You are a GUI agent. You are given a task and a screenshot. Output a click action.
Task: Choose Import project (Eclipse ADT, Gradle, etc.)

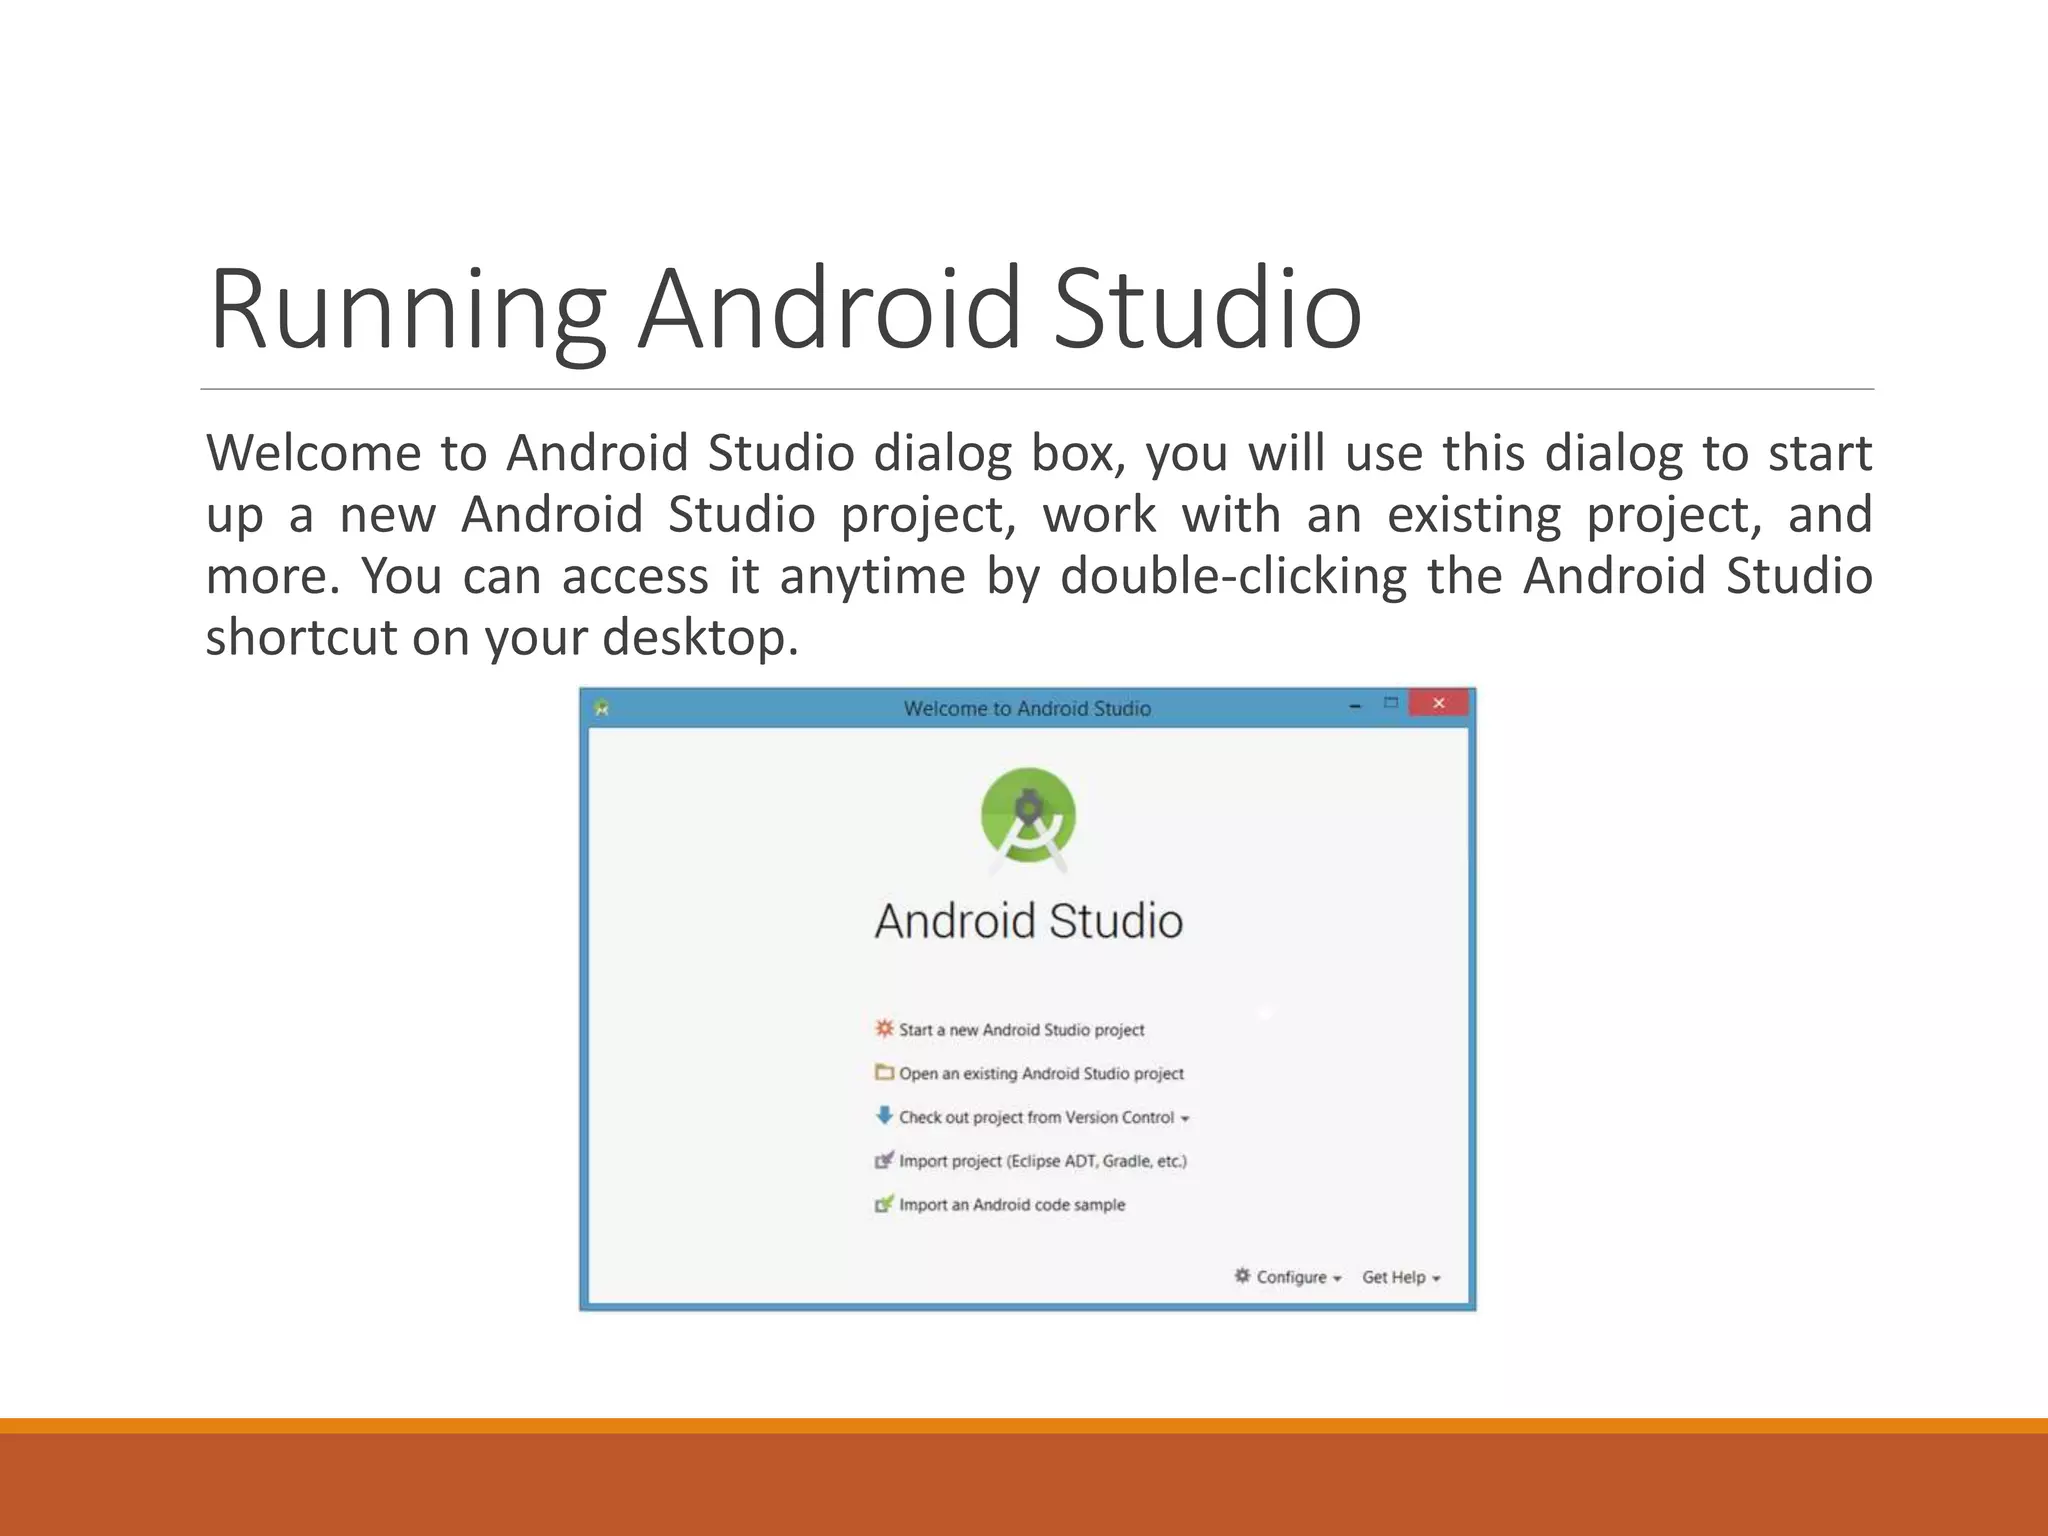pos(1043,1161)
